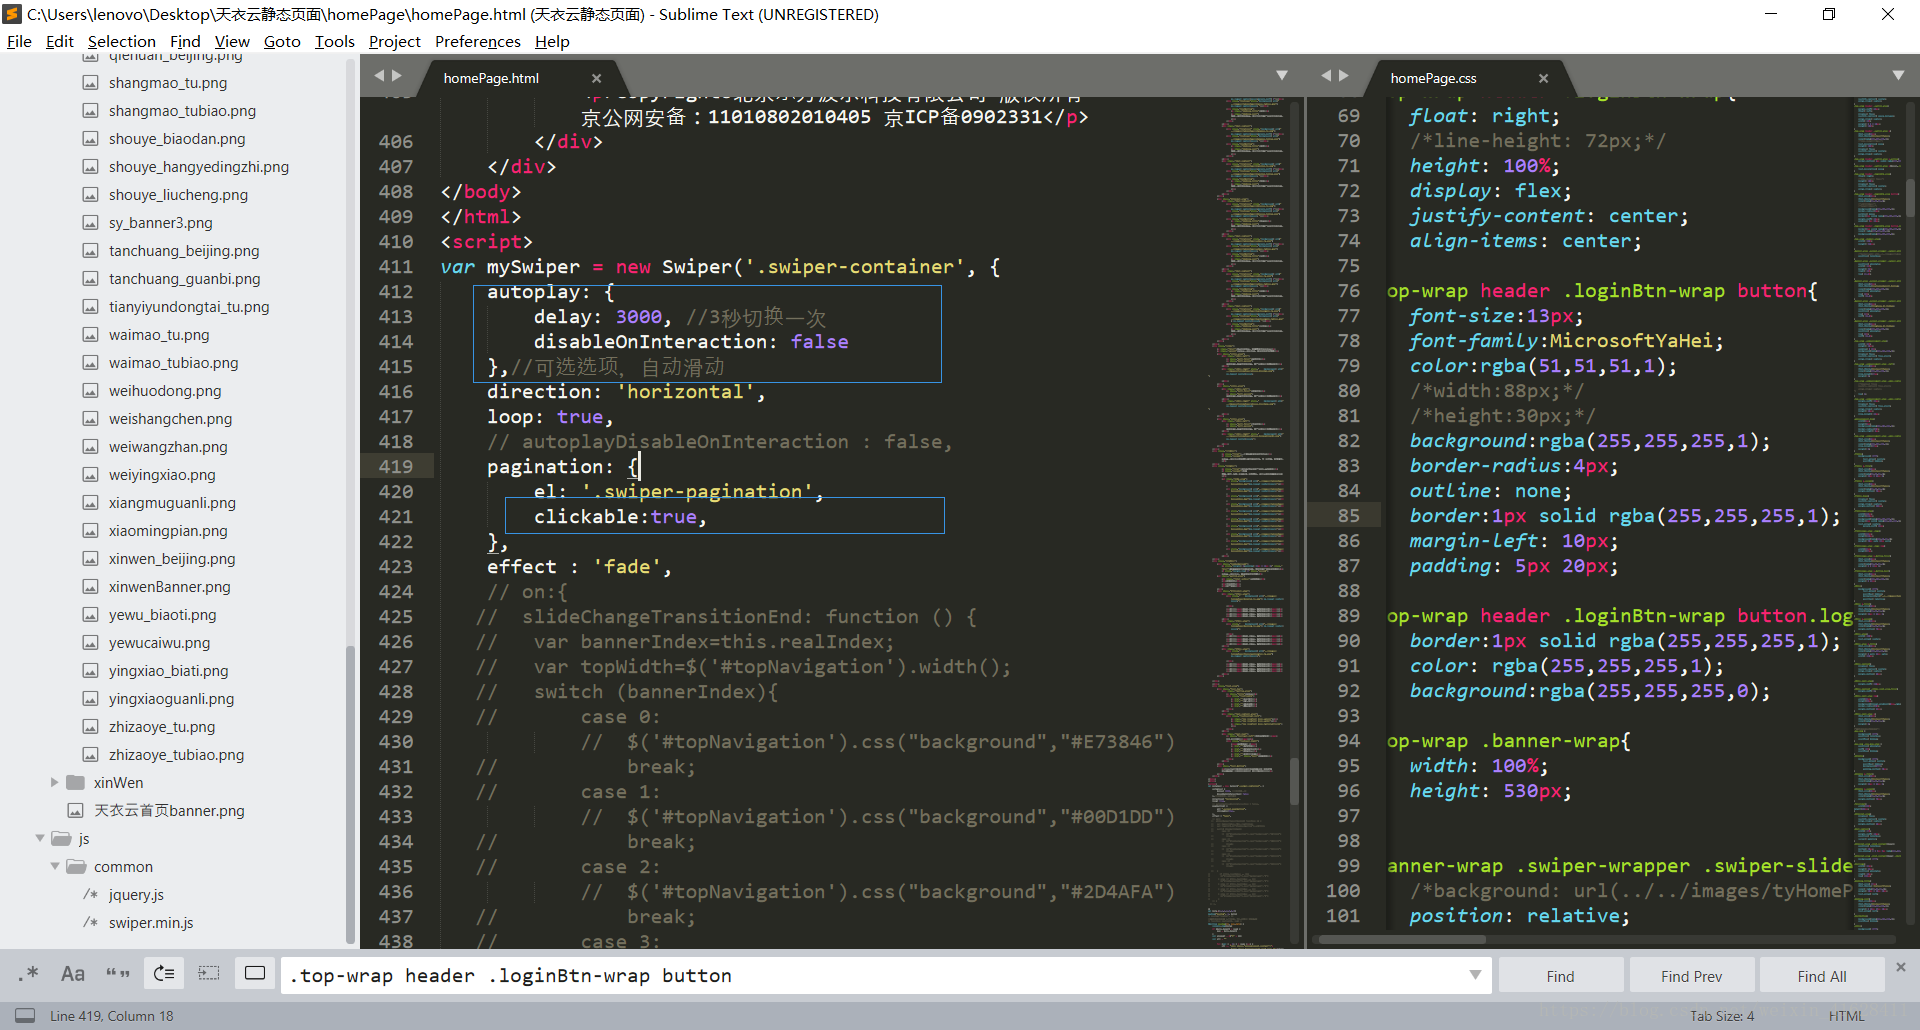
Task: Close the homePage.html tab
Action: 597,78
